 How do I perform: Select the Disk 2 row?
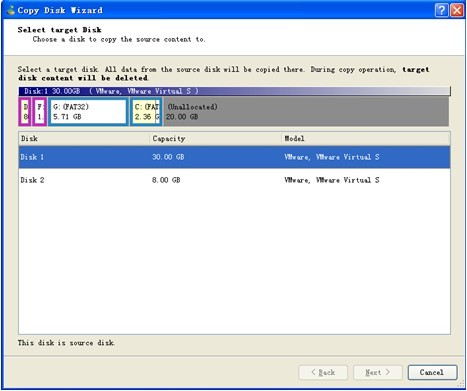coord(234,180)
